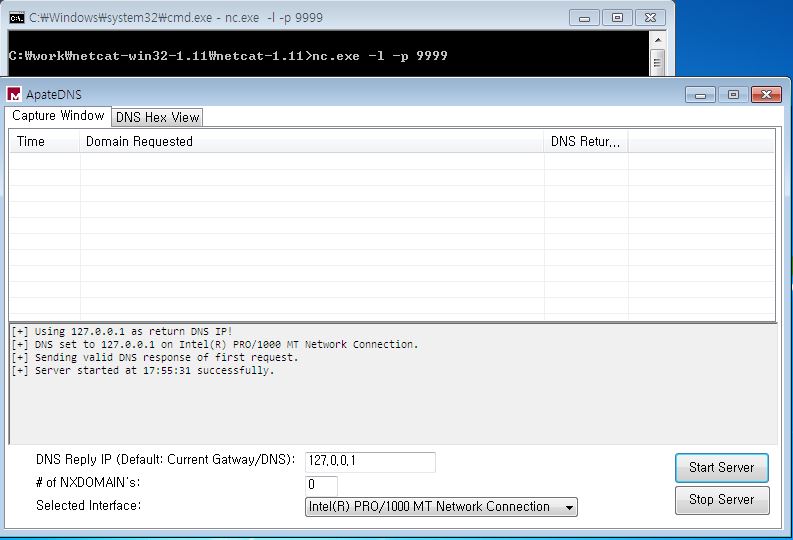Viewport: 793px width, 540px height.
Task: Focus the DNS Reply IP field
Action: [370, 461]
